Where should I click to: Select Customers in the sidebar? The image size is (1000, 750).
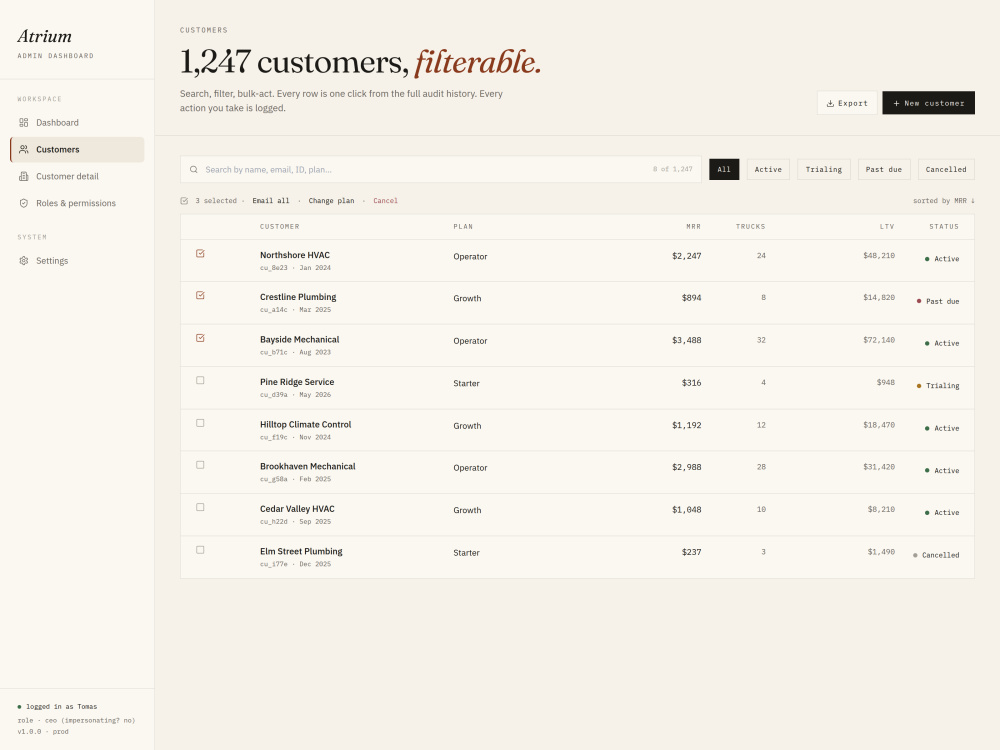[77, 149]
